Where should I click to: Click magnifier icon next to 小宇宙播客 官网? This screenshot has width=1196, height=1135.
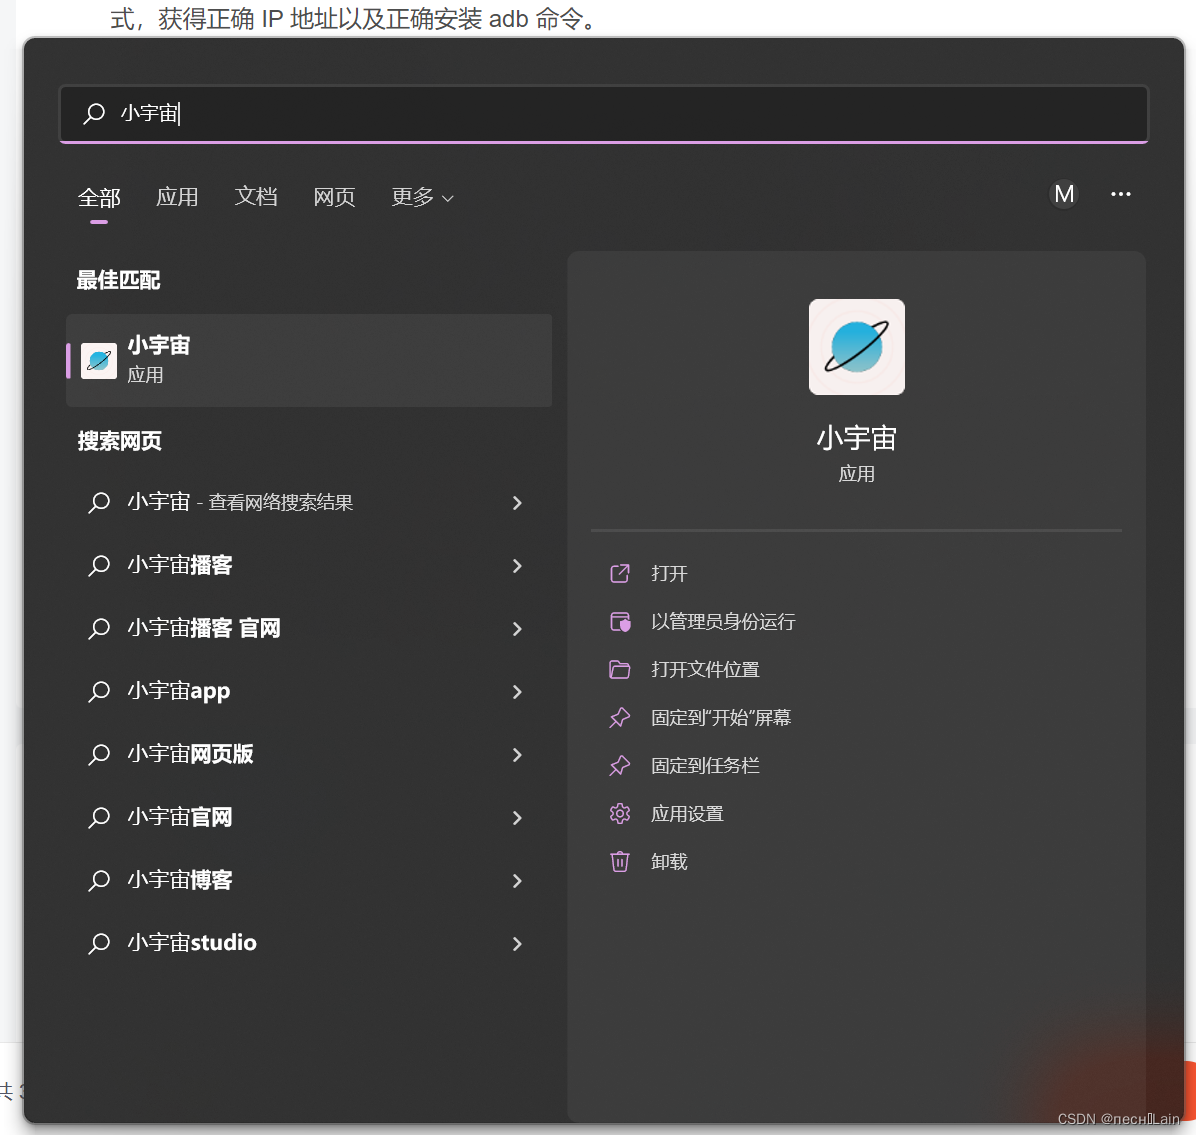[x=99, y=629]
